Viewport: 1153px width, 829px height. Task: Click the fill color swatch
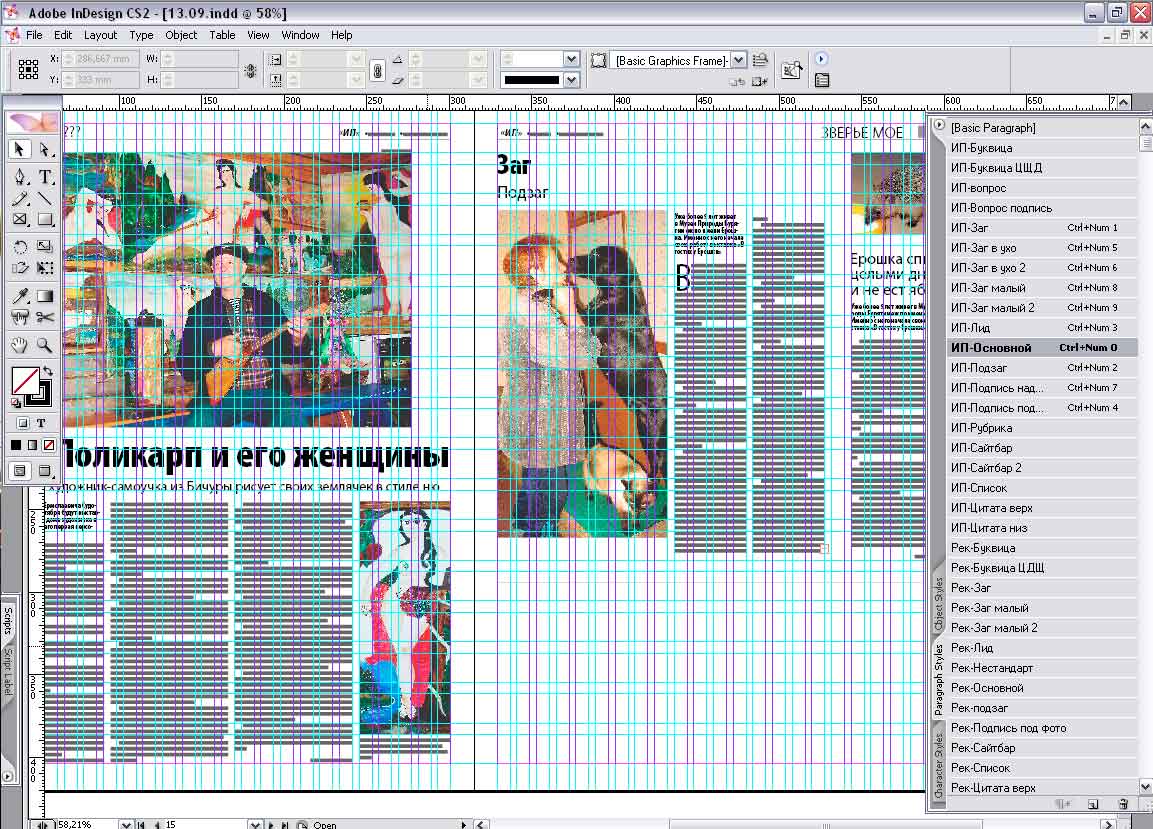click(x=25, y=381)
